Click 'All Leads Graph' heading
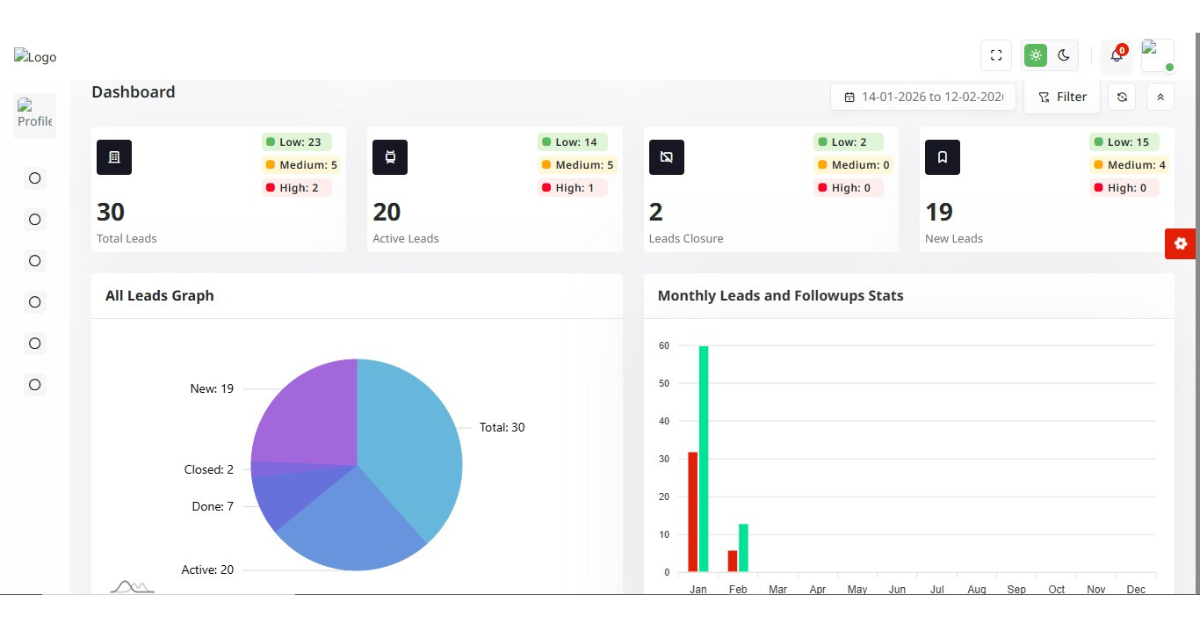Viewport: 1200px width, 628px height. pyautogui.click(x=160, y=296)
